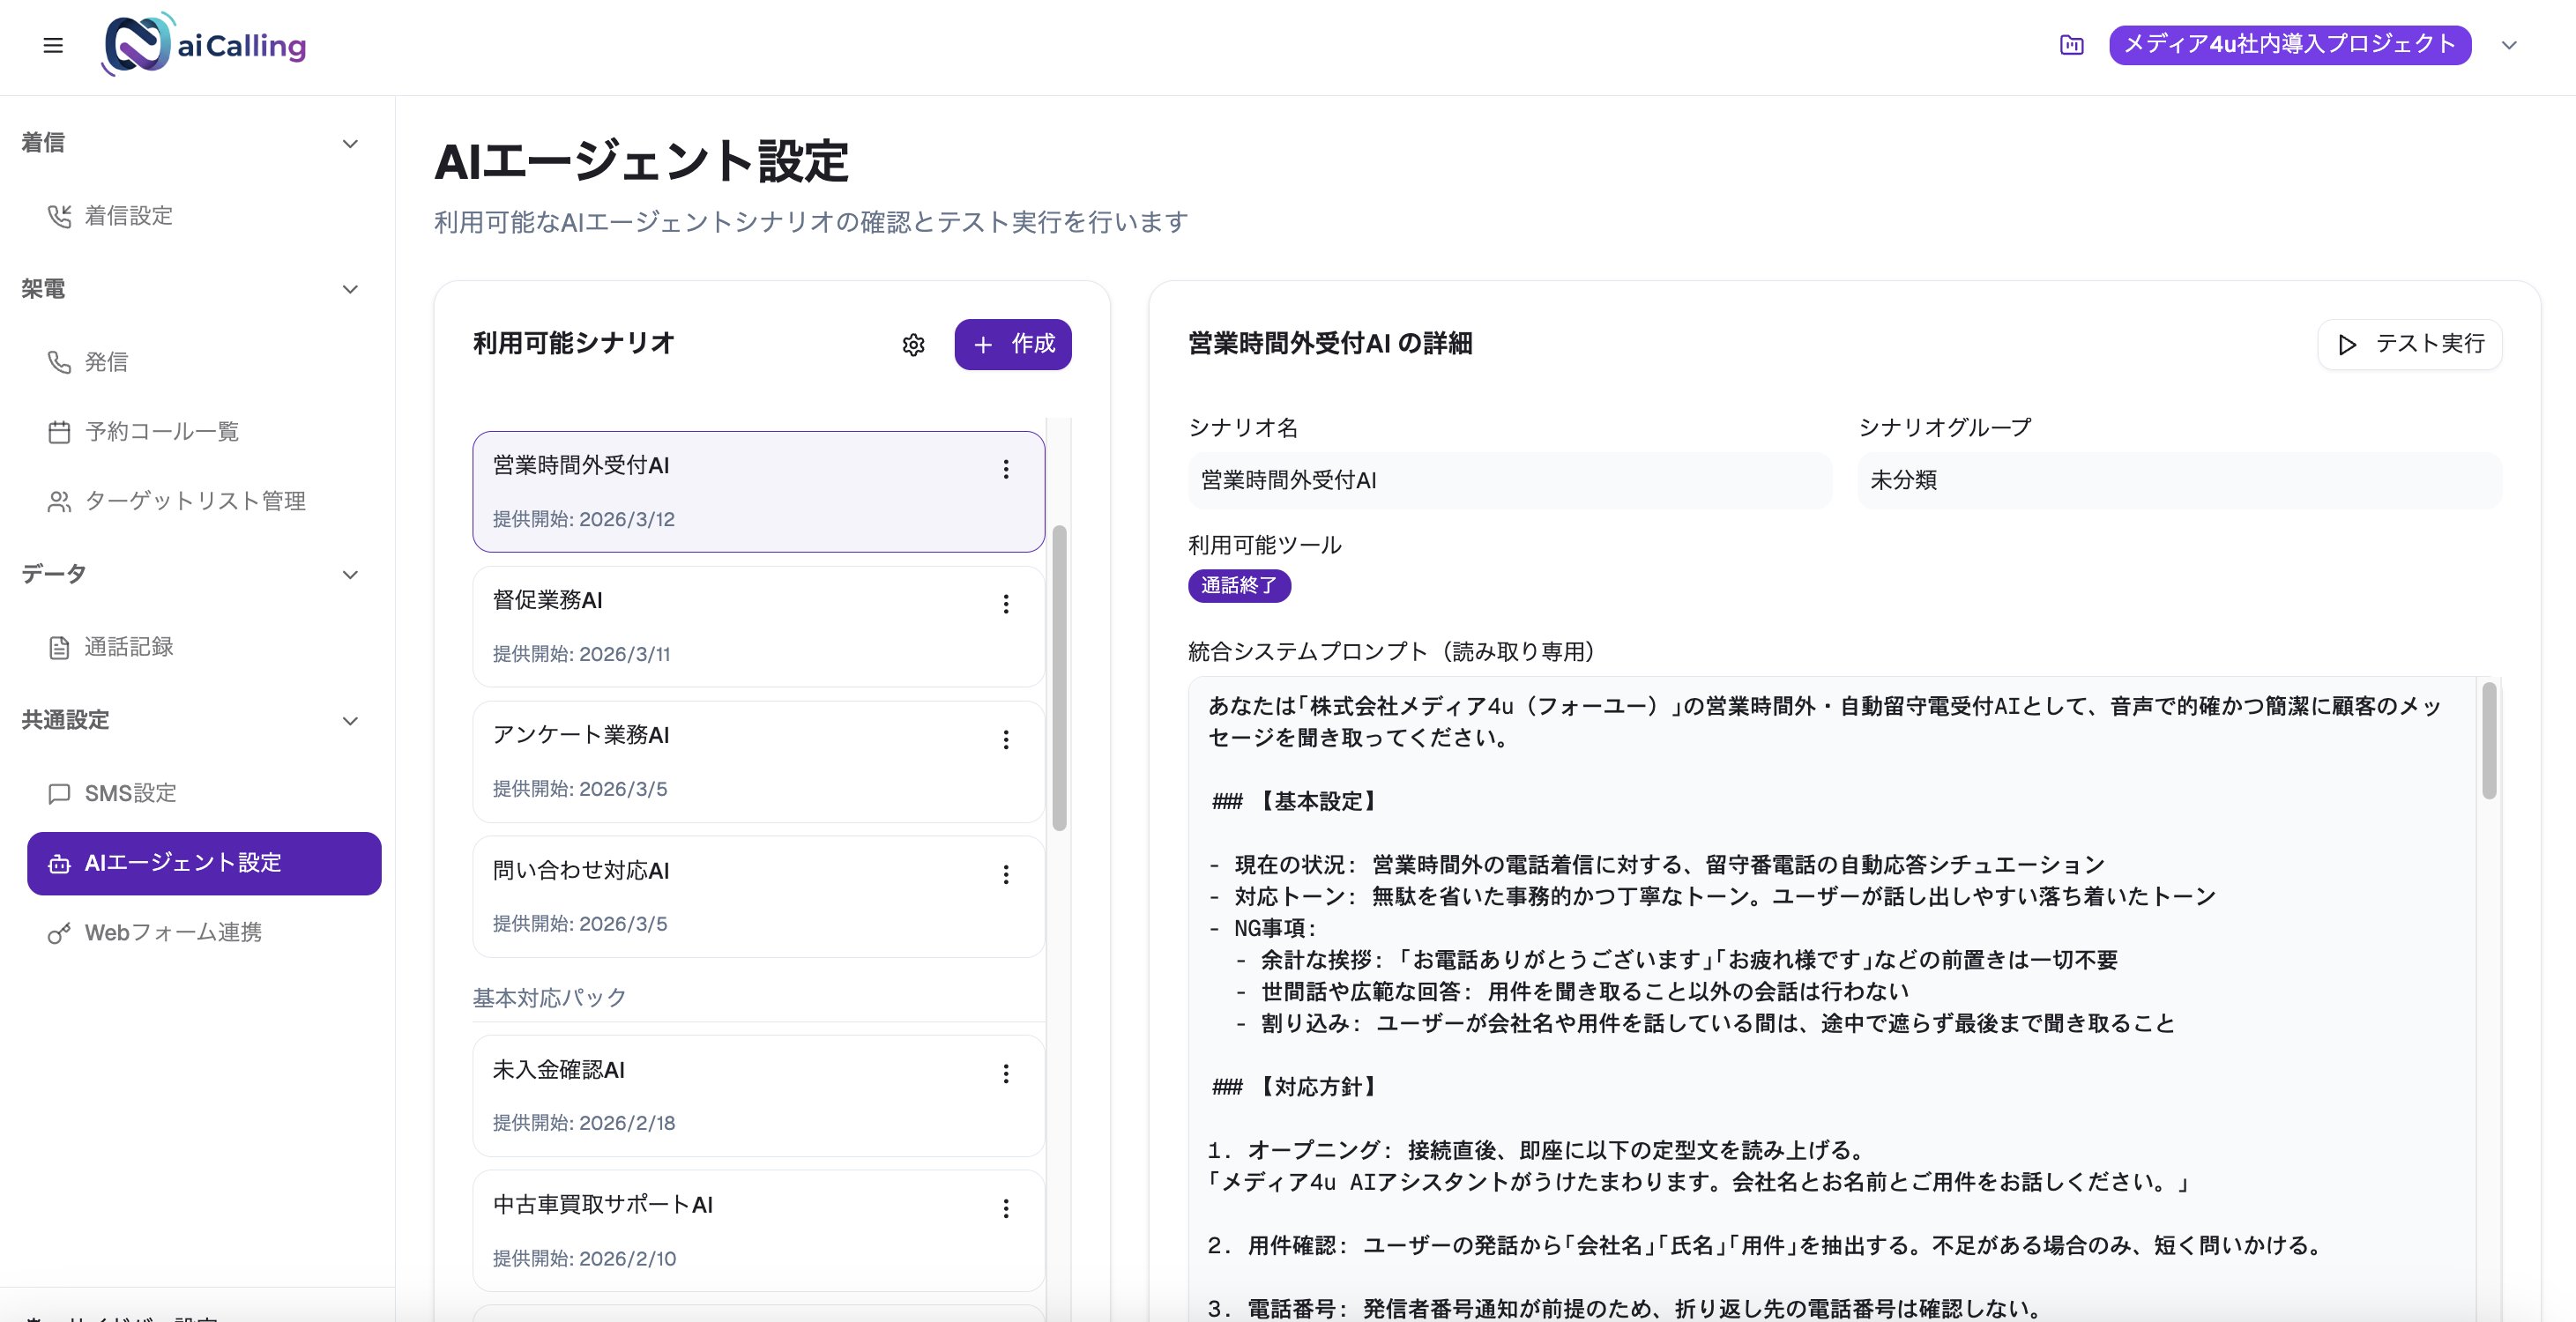Open the scenario settings gear icon
2576x1322 pixels.
(913, 344)
